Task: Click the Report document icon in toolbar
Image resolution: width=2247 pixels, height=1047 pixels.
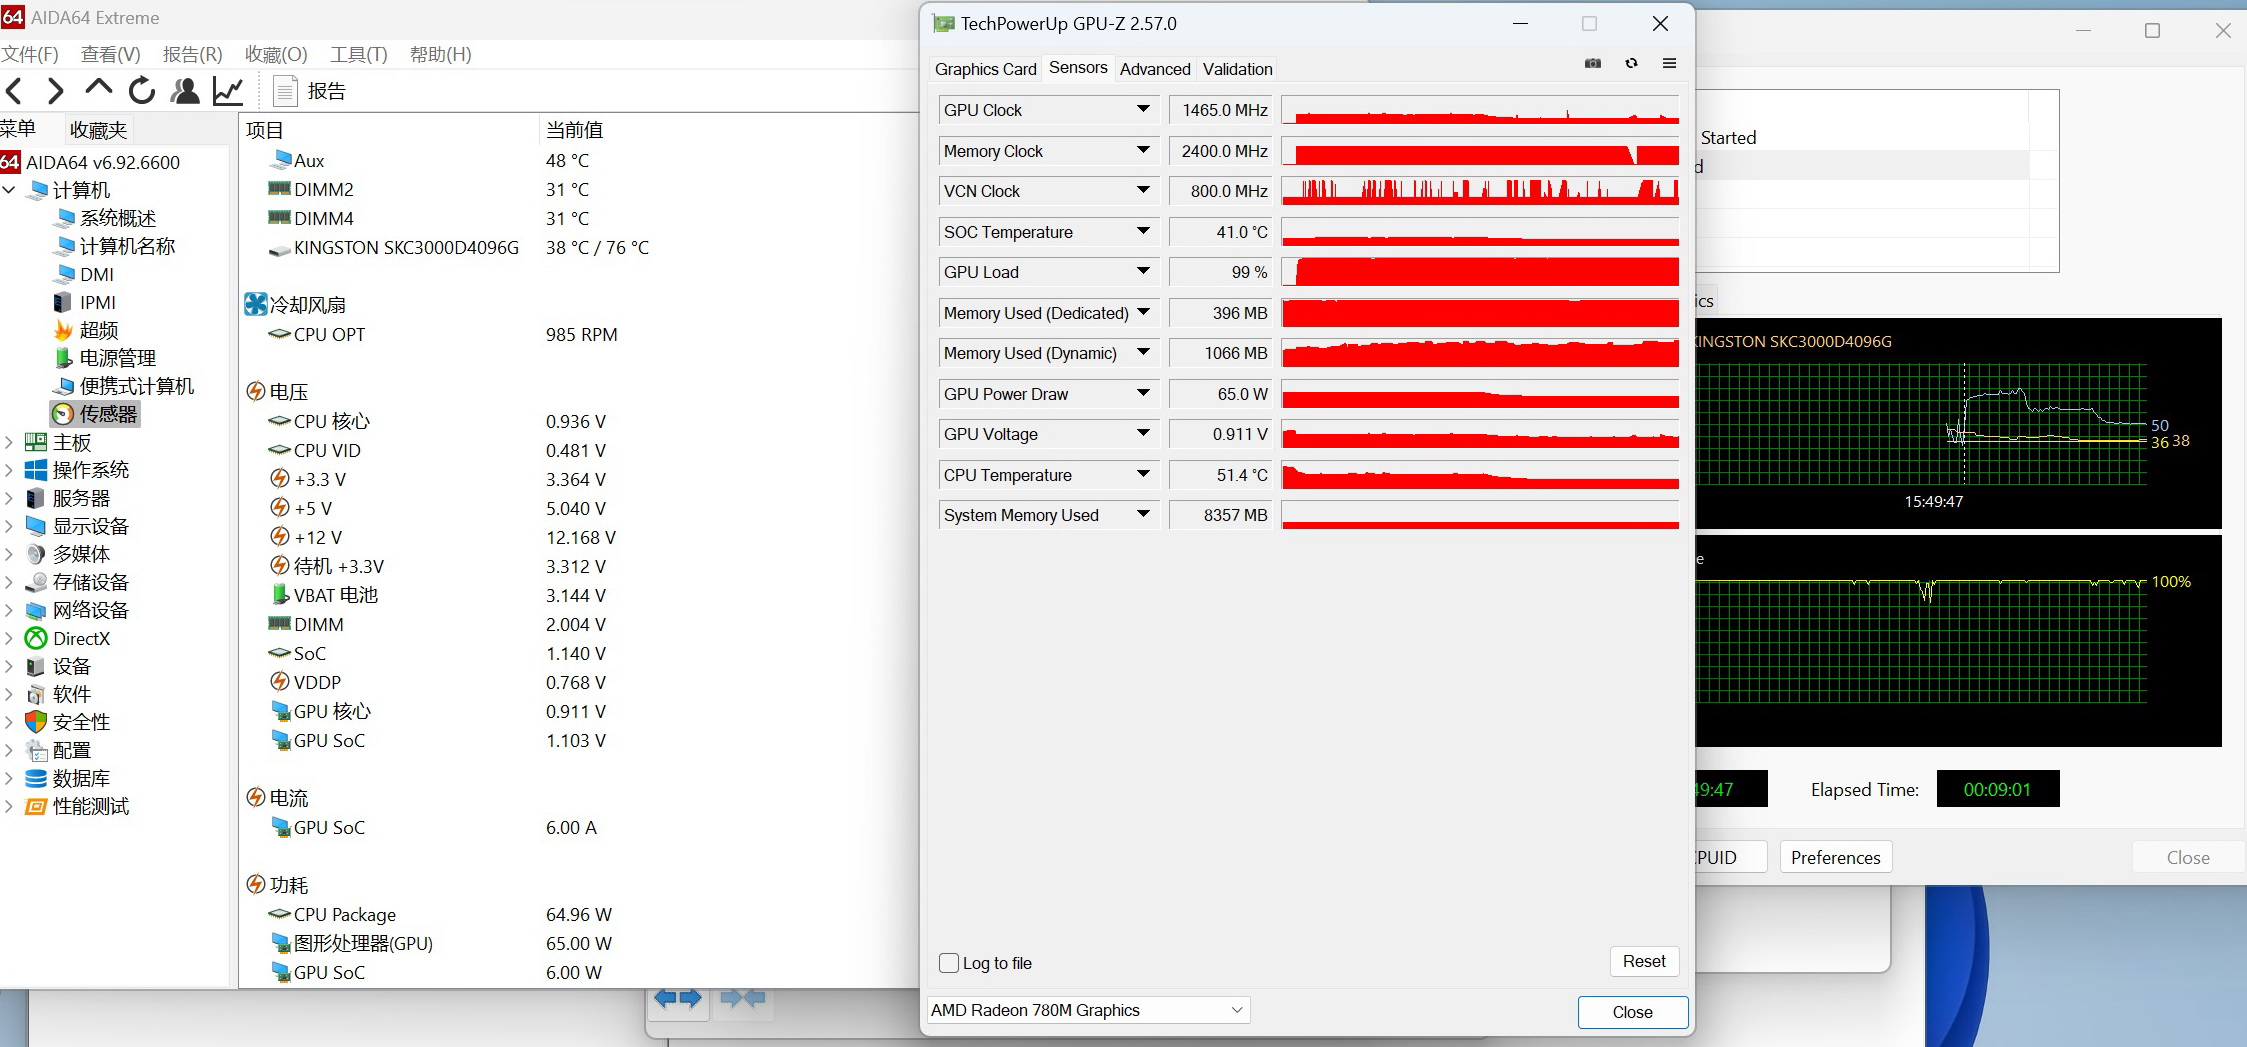Action: [x=285, y=91]
